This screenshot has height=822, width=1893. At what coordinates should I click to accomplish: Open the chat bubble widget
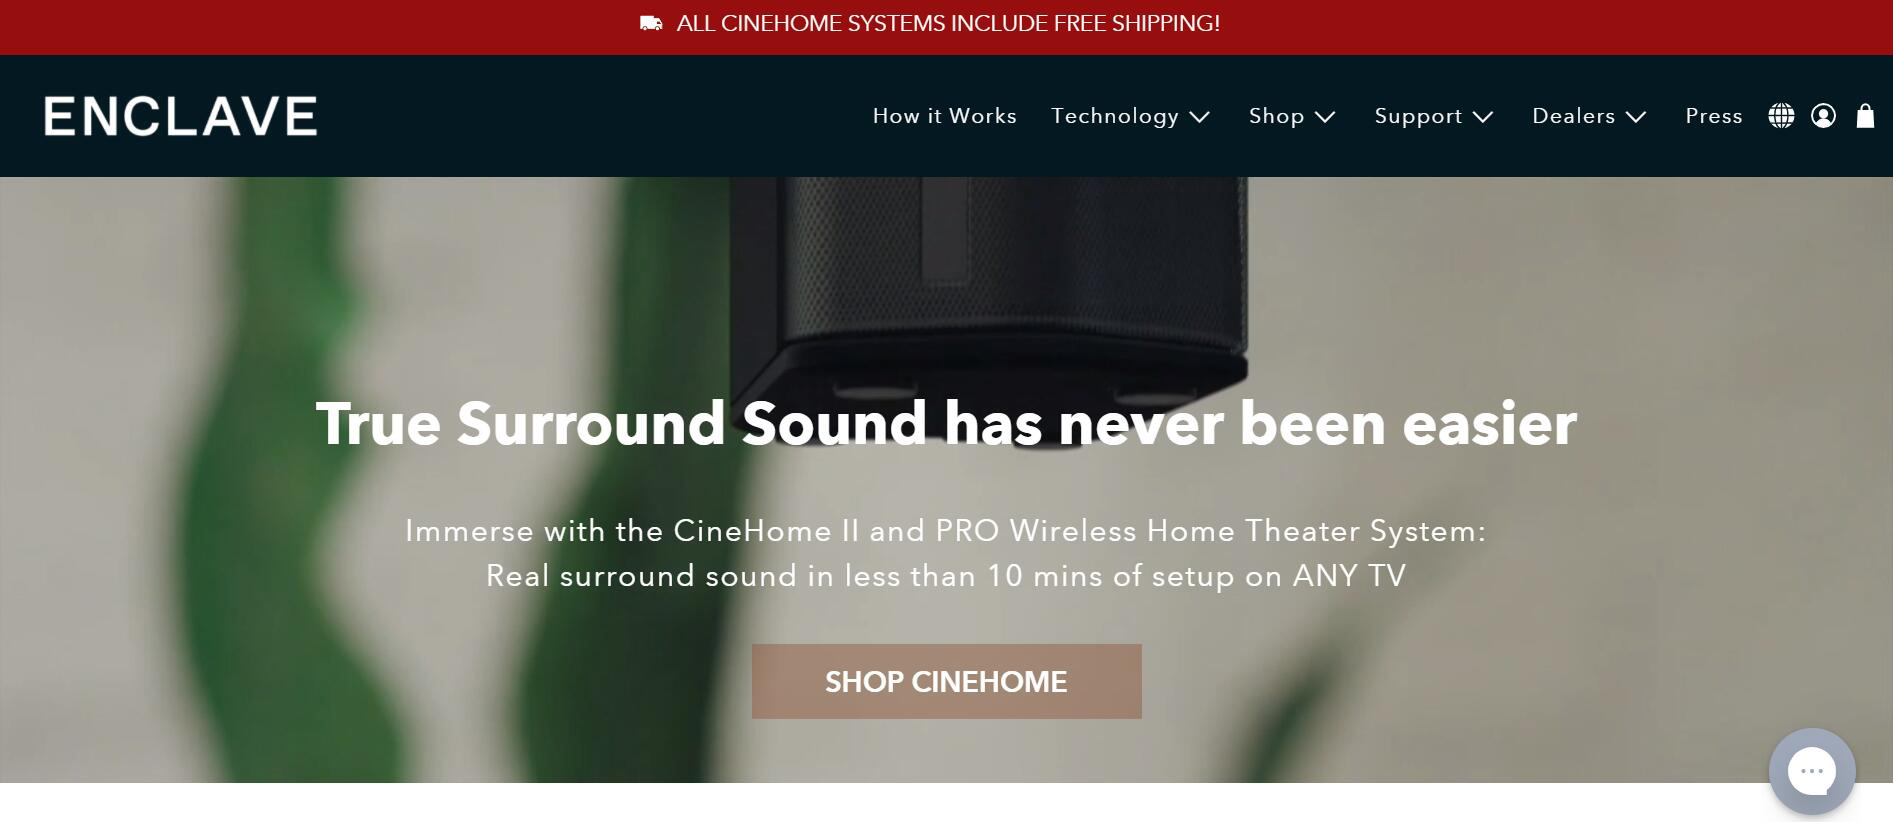pos(1812,771)
